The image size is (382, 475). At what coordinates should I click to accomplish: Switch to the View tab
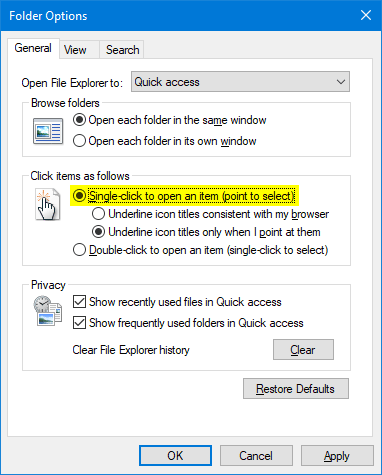pos(75,50)
